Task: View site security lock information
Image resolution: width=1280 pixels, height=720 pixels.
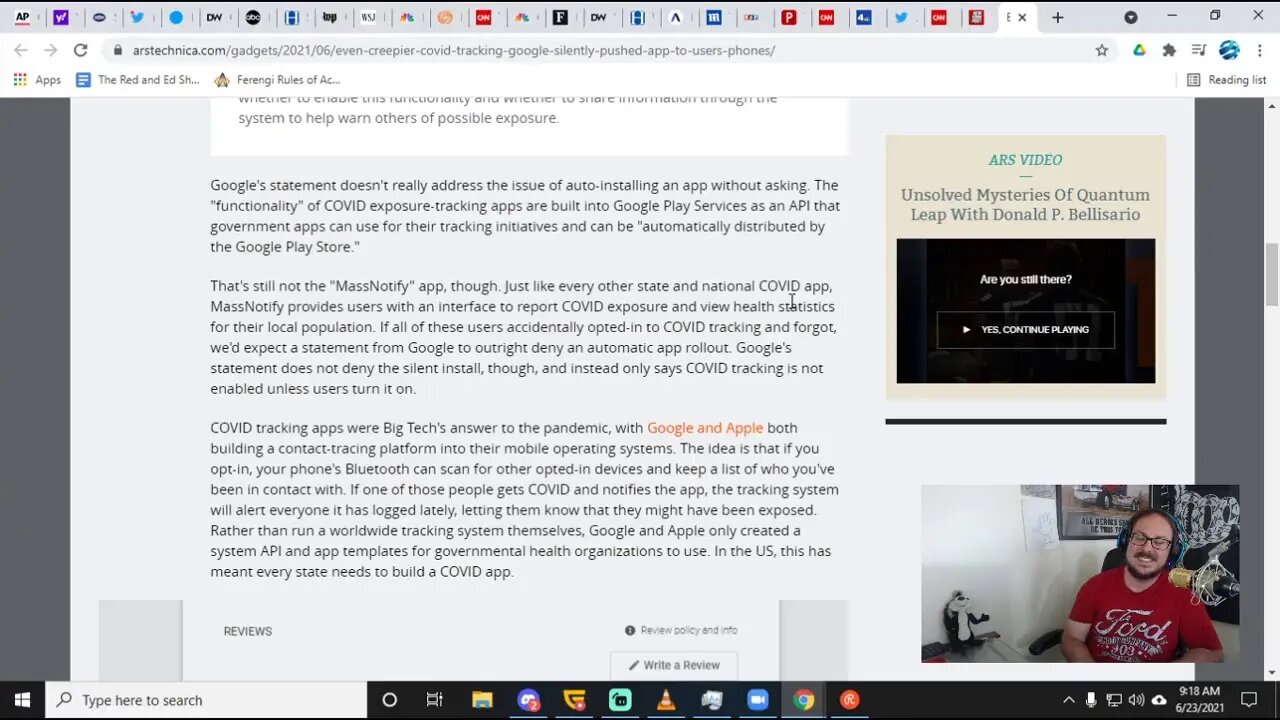Action: click(x=118, y=50)
